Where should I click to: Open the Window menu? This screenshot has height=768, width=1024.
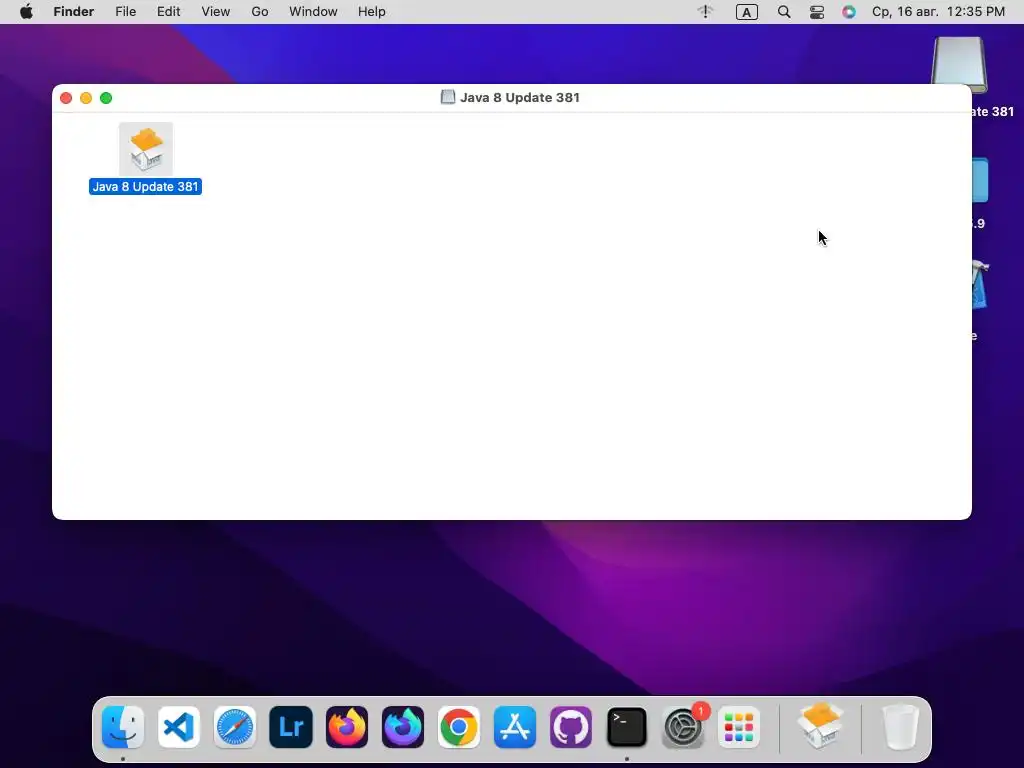pos(313,12)
